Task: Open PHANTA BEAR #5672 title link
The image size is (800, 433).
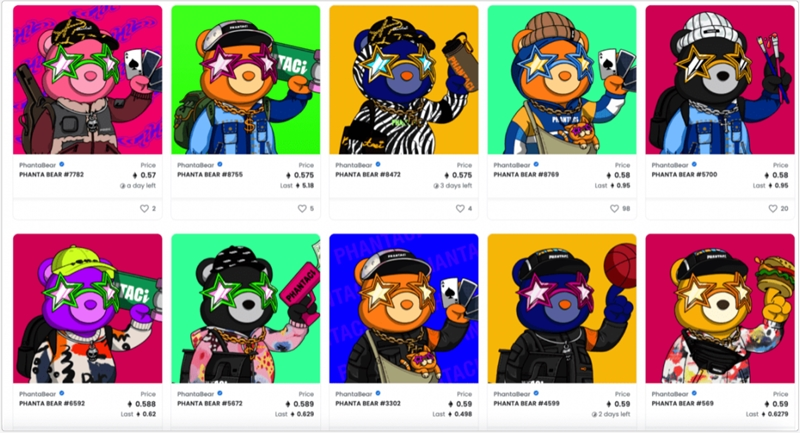Action: pyautogui.click(x=210, y=403)
